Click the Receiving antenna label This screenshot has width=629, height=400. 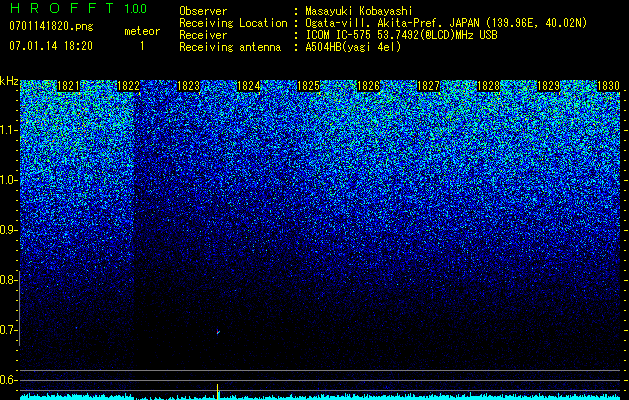[x=230, y=47]
